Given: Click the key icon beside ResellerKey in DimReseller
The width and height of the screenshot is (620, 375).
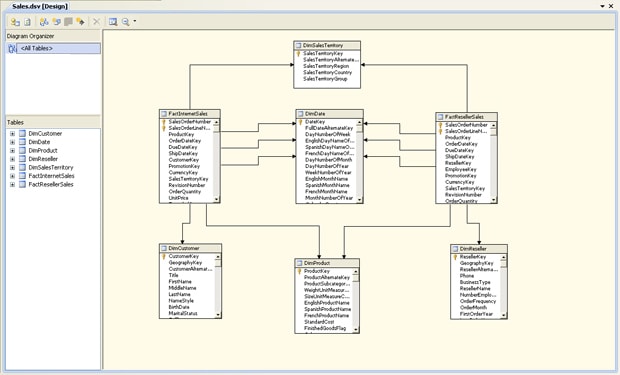Looking at the screenshot, I should pyautogui.click(x=455, y=257).
